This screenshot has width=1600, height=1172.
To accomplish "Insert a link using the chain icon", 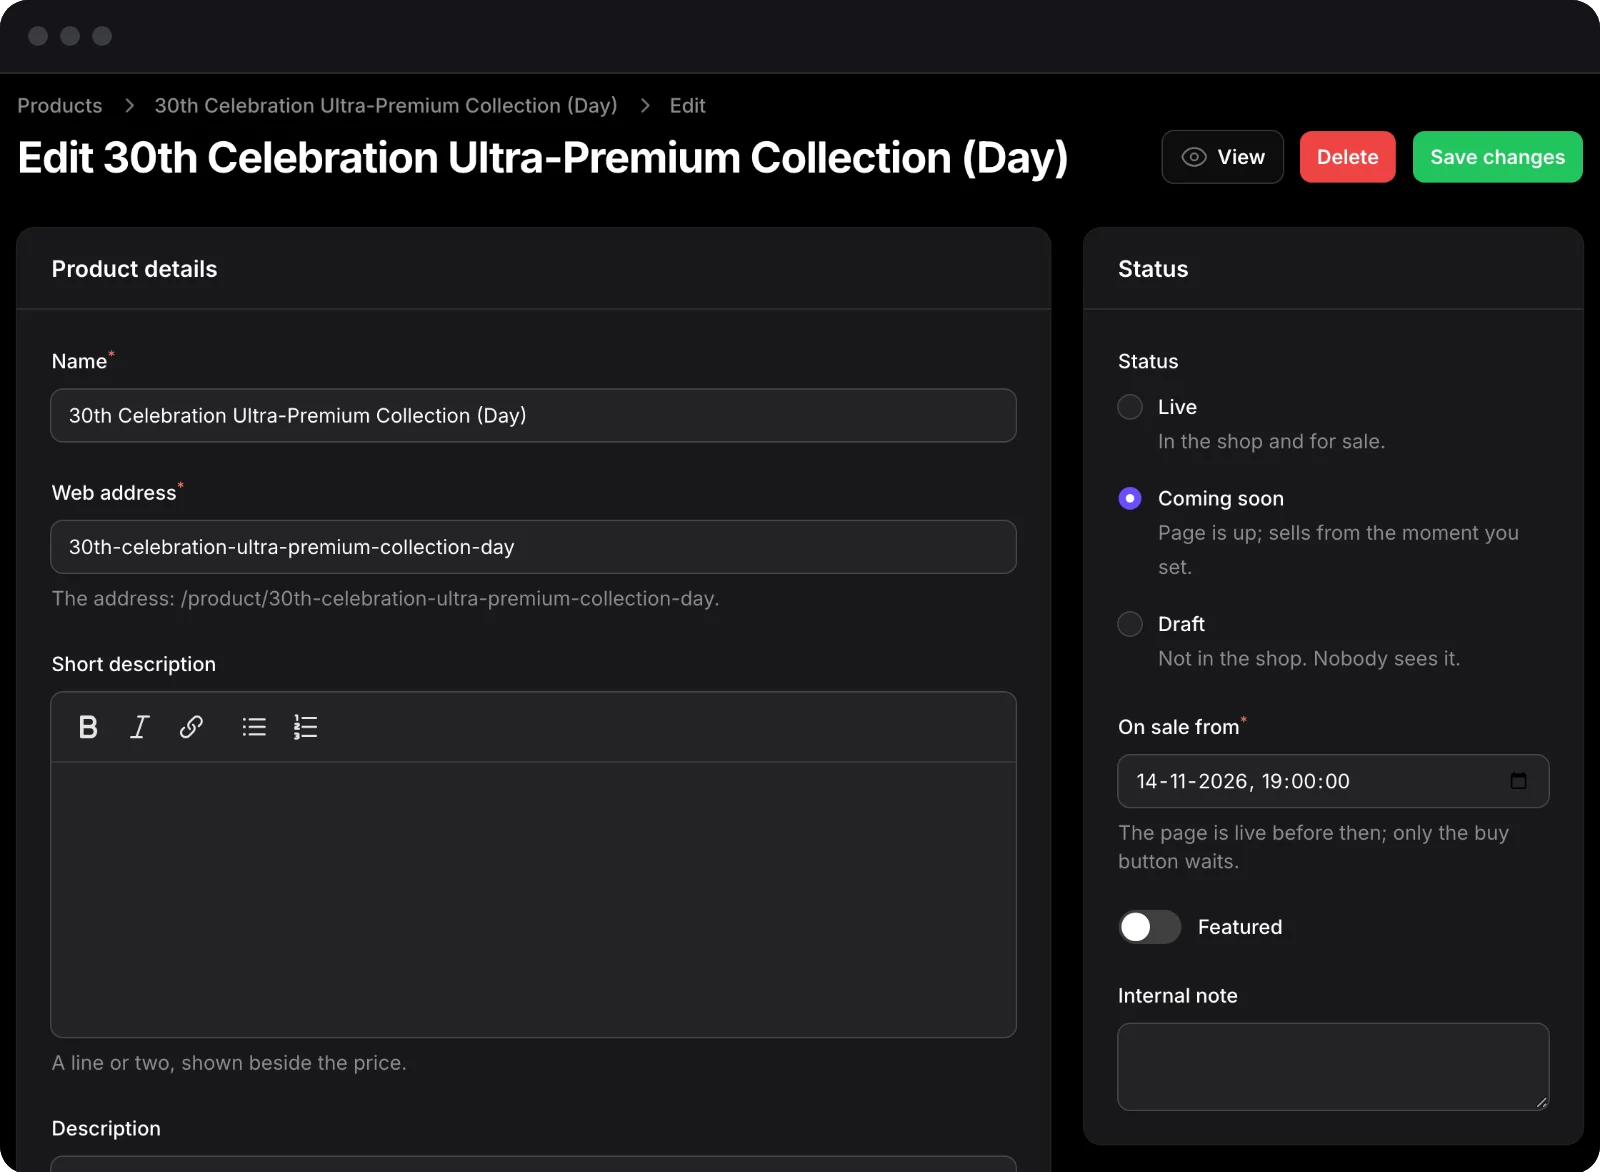I will 191,727.
